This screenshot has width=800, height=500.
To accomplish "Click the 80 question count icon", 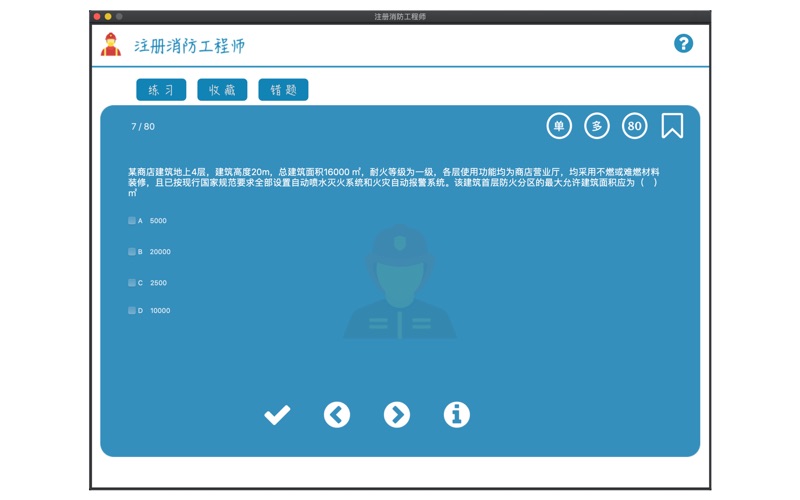I will click(x=634, y=126).
